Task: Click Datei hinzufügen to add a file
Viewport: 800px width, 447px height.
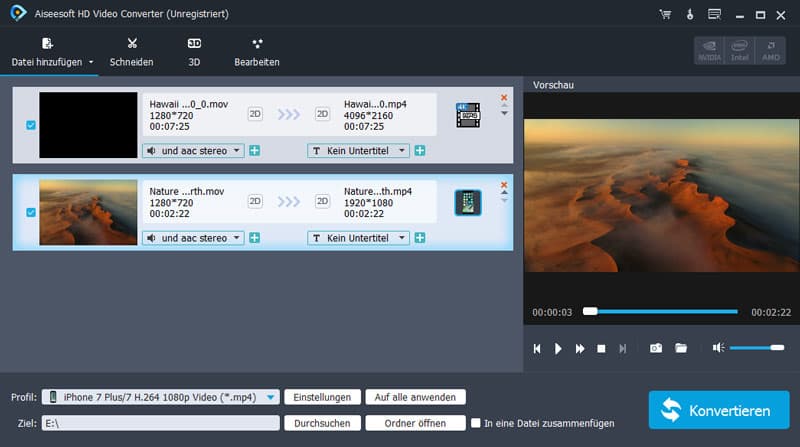Action: click(47, 53)
